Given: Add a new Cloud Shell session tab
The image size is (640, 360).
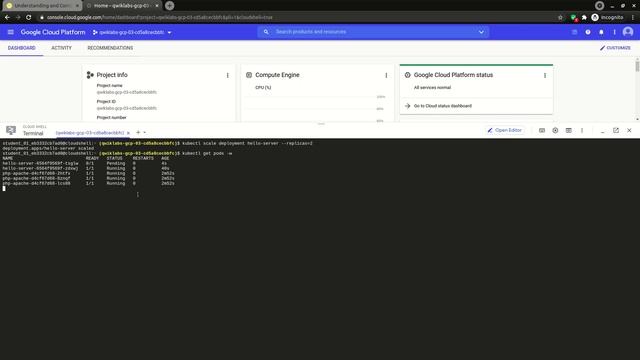Looking at the screenshot, I should click(138, 132).
